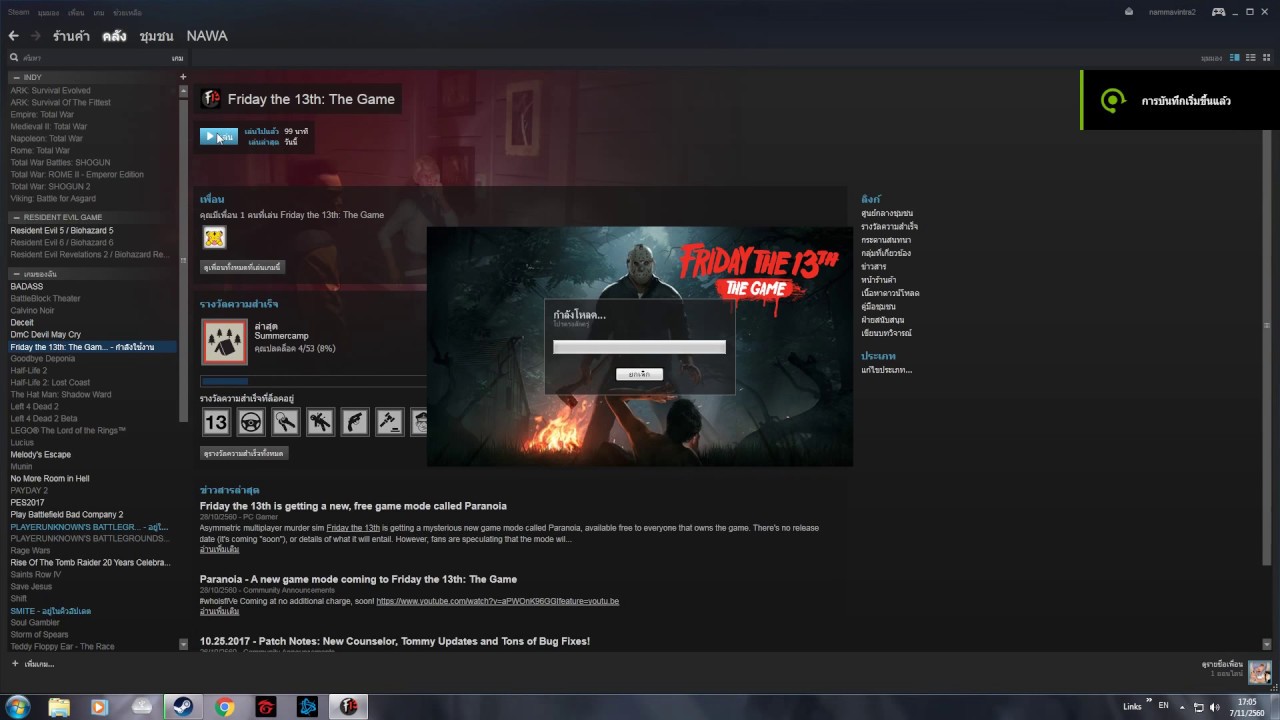This screenshot has height=720, width=1280.
Task: Click the volume speaker tray icon
Action: [x=1215, y=707]
